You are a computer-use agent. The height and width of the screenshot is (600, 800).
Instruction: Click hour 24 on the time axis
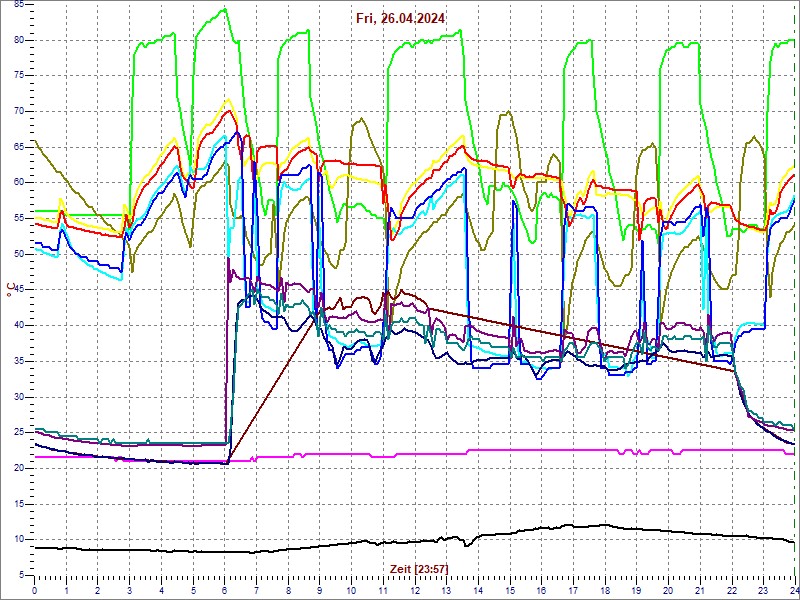click(x=794, y=590)
